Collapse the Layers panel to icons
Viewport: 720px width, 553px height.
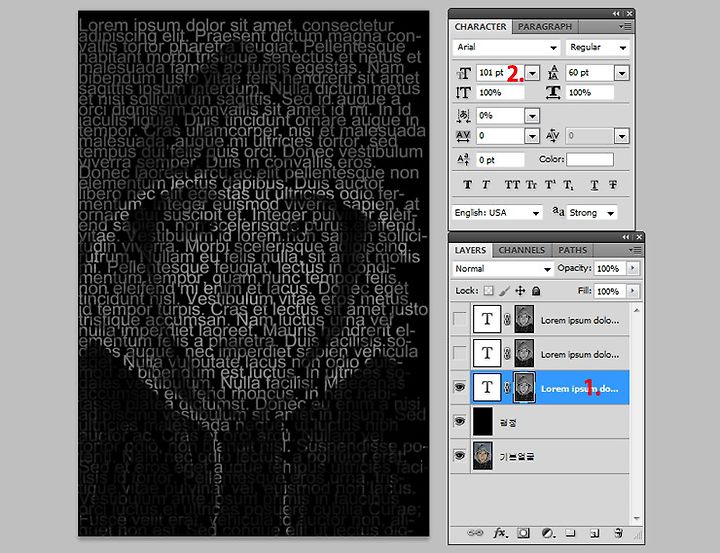tap(625, 237)
